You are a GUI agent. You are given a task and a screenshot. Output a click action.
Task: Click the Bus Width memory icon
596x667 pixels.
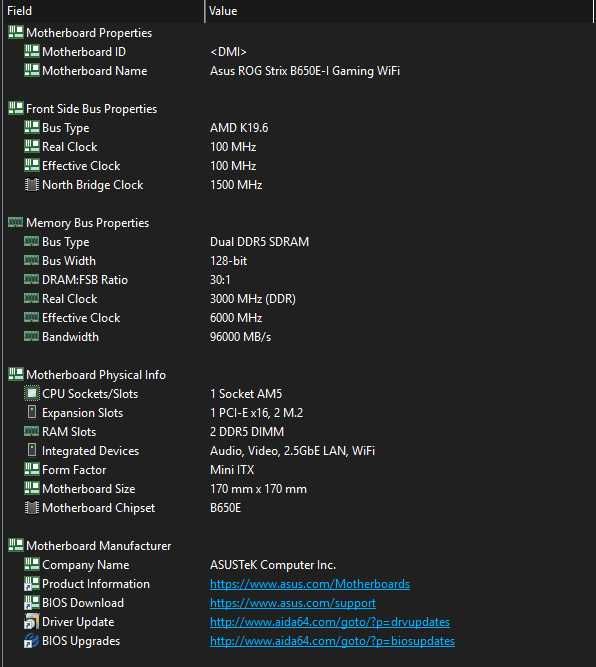tap(31, 260)
